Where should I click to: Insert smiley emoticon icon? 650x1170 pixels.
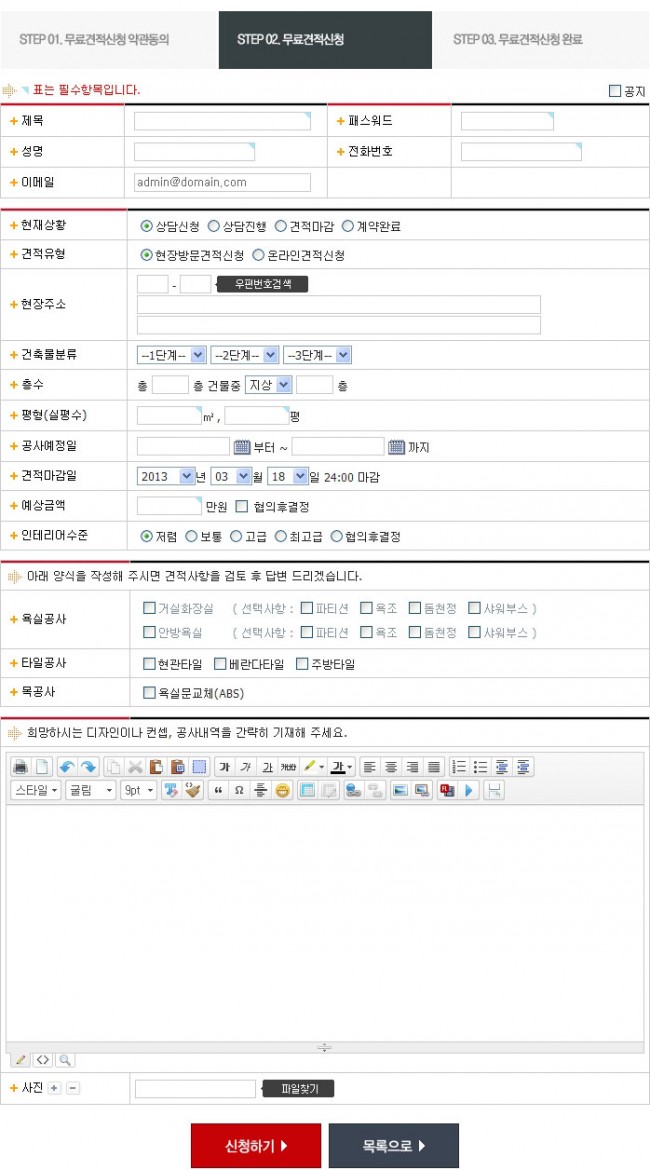click(x=282, y=790)
